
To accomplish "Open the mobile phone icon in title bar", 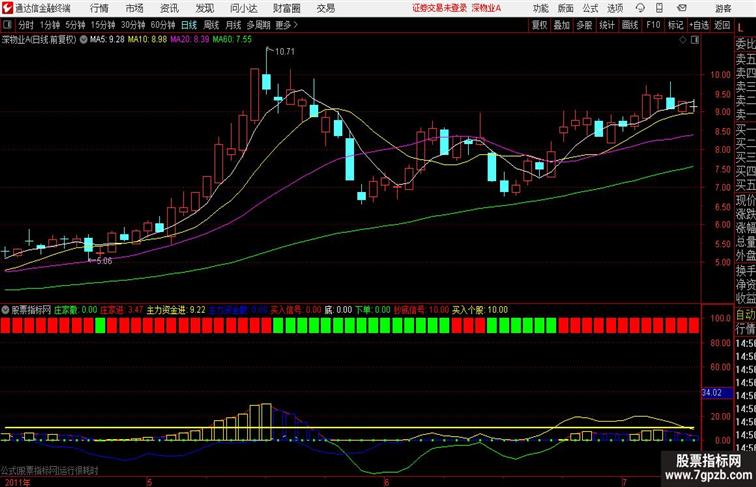I will 660,8.
